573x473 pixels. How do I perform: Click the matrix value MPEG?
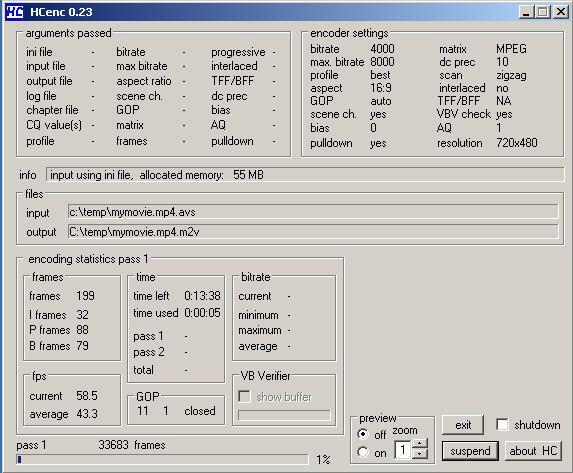click(x=511, y=49)
